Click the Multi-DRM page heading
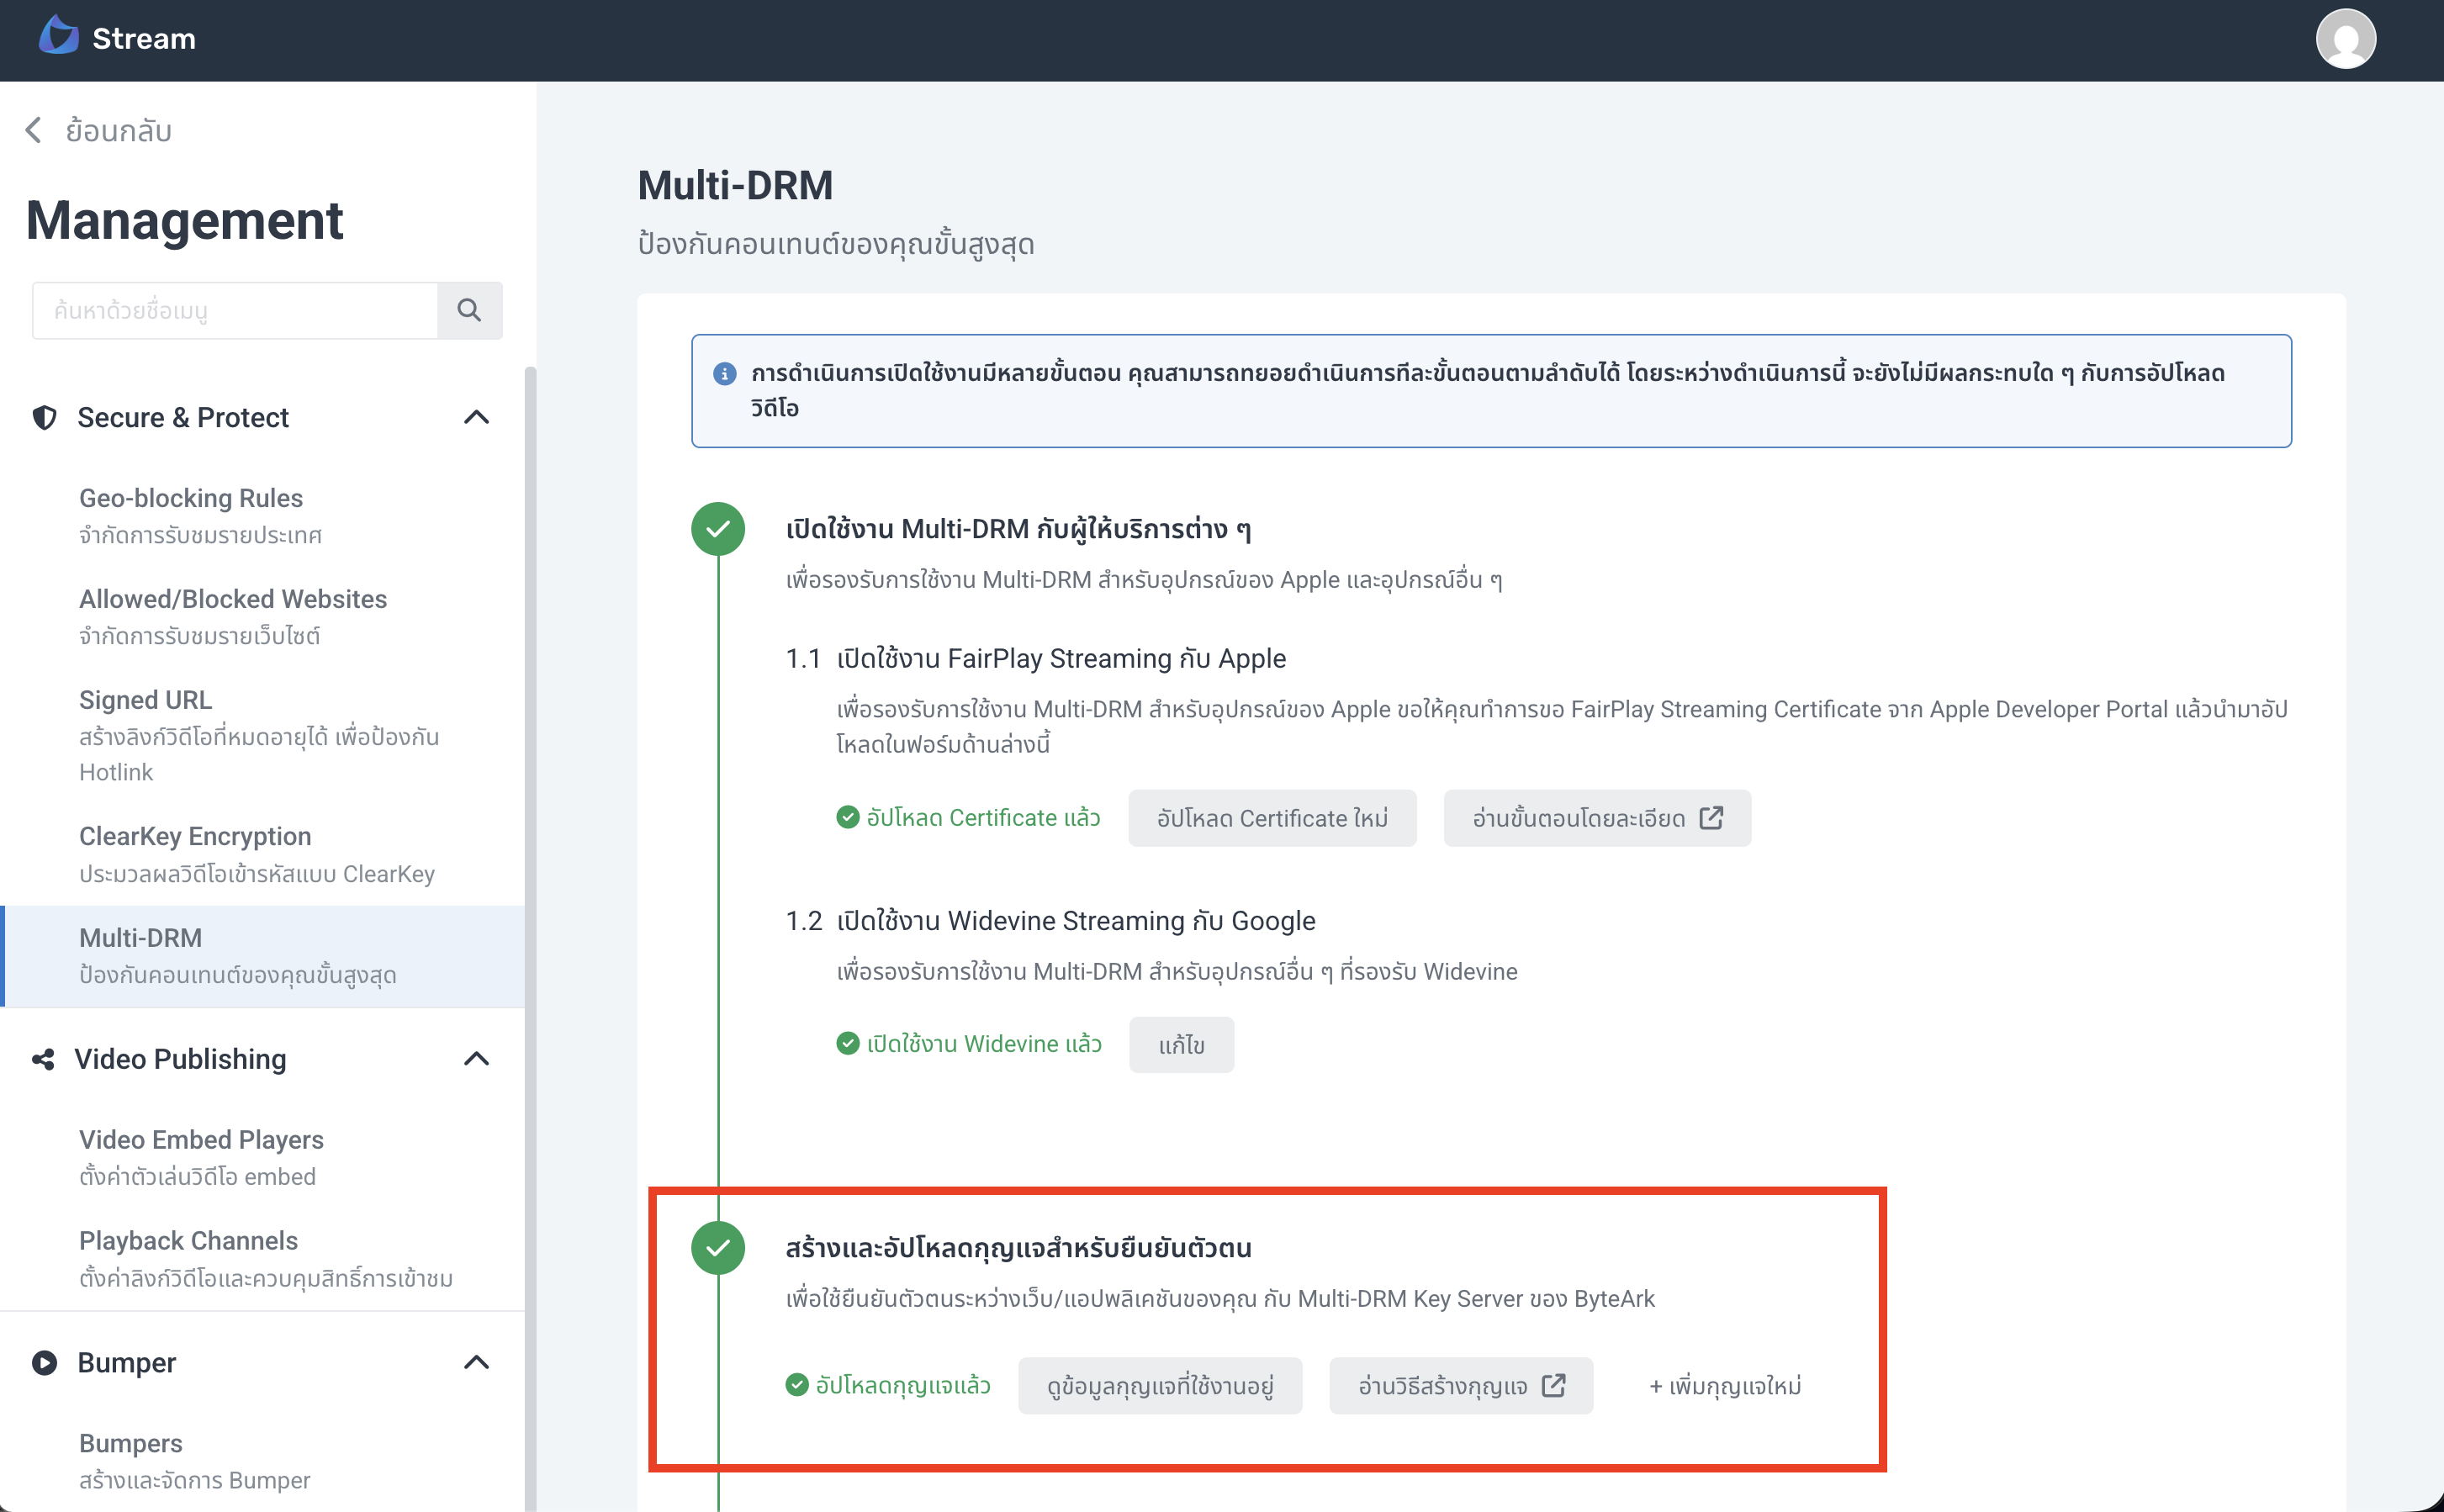 click(x=735, y=185)
